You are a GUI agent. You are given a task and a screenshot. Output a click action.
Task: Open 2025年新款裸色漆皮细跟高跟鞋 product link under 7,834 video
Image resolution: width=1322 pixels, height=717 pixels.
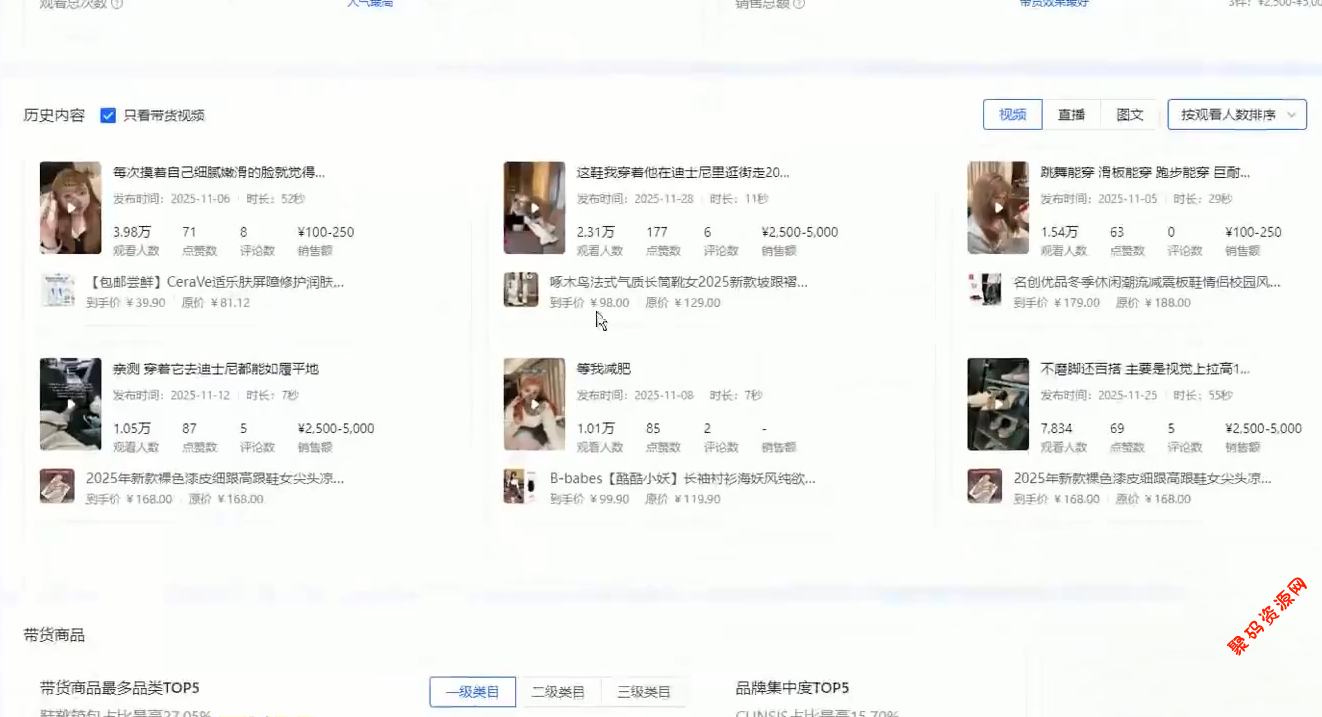tap(1142, 479)
